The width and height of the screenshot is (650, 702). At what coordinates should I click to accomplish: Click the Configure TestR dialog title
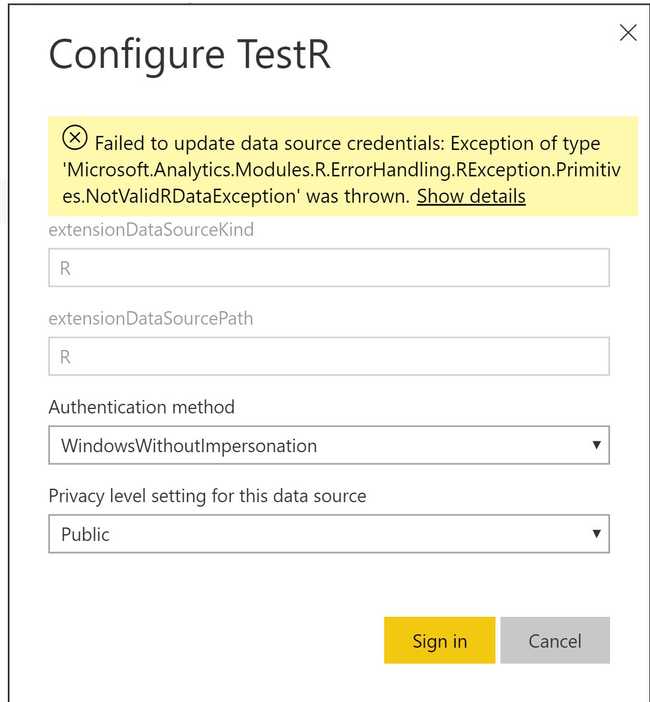[x=190, y=56]
